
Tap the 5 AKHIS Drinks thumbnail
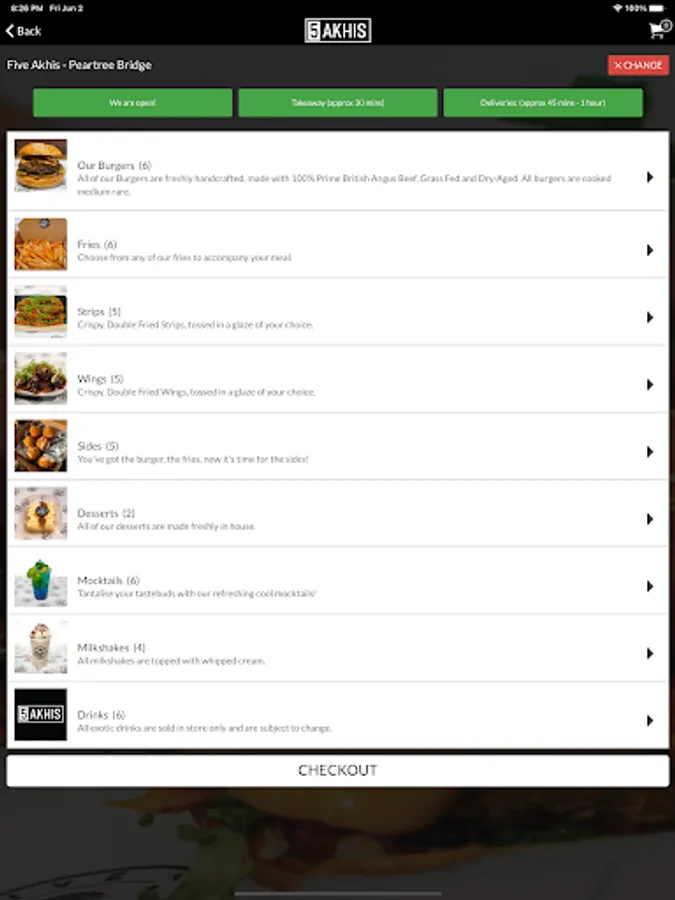(x=41, y=715)
